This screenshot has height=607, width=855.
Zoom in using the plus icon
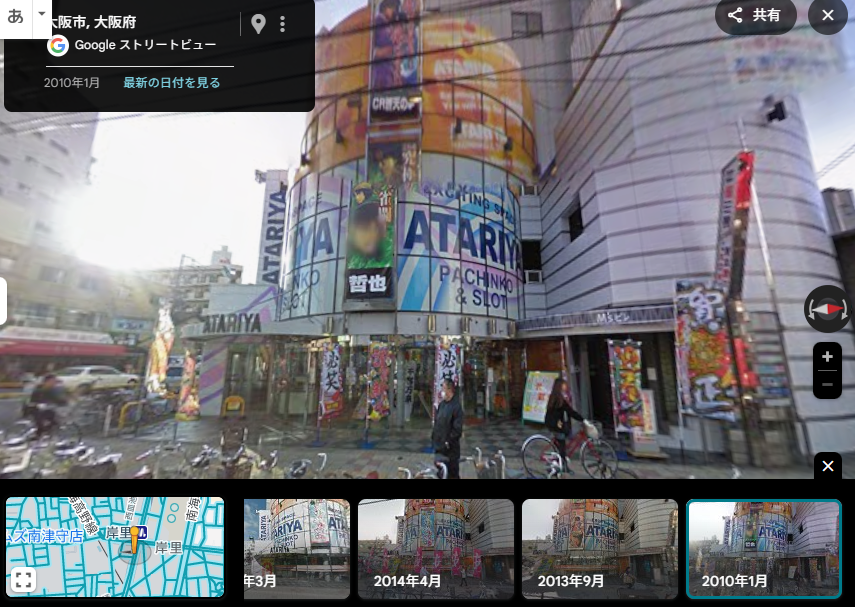tap(827, 356)
